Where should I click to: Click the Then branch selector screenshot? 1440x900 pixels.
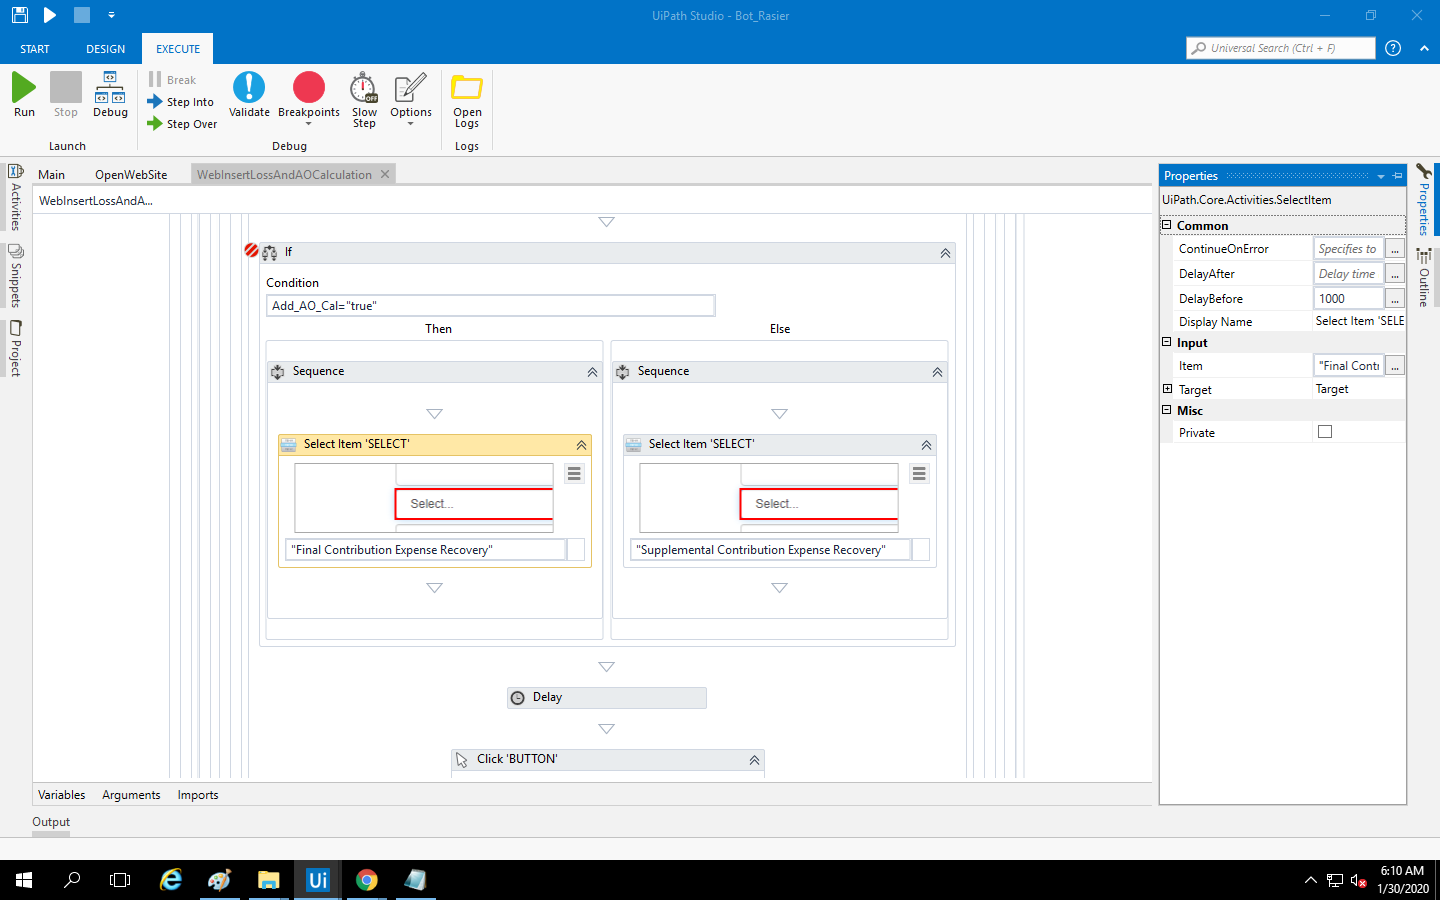[424, 498]
